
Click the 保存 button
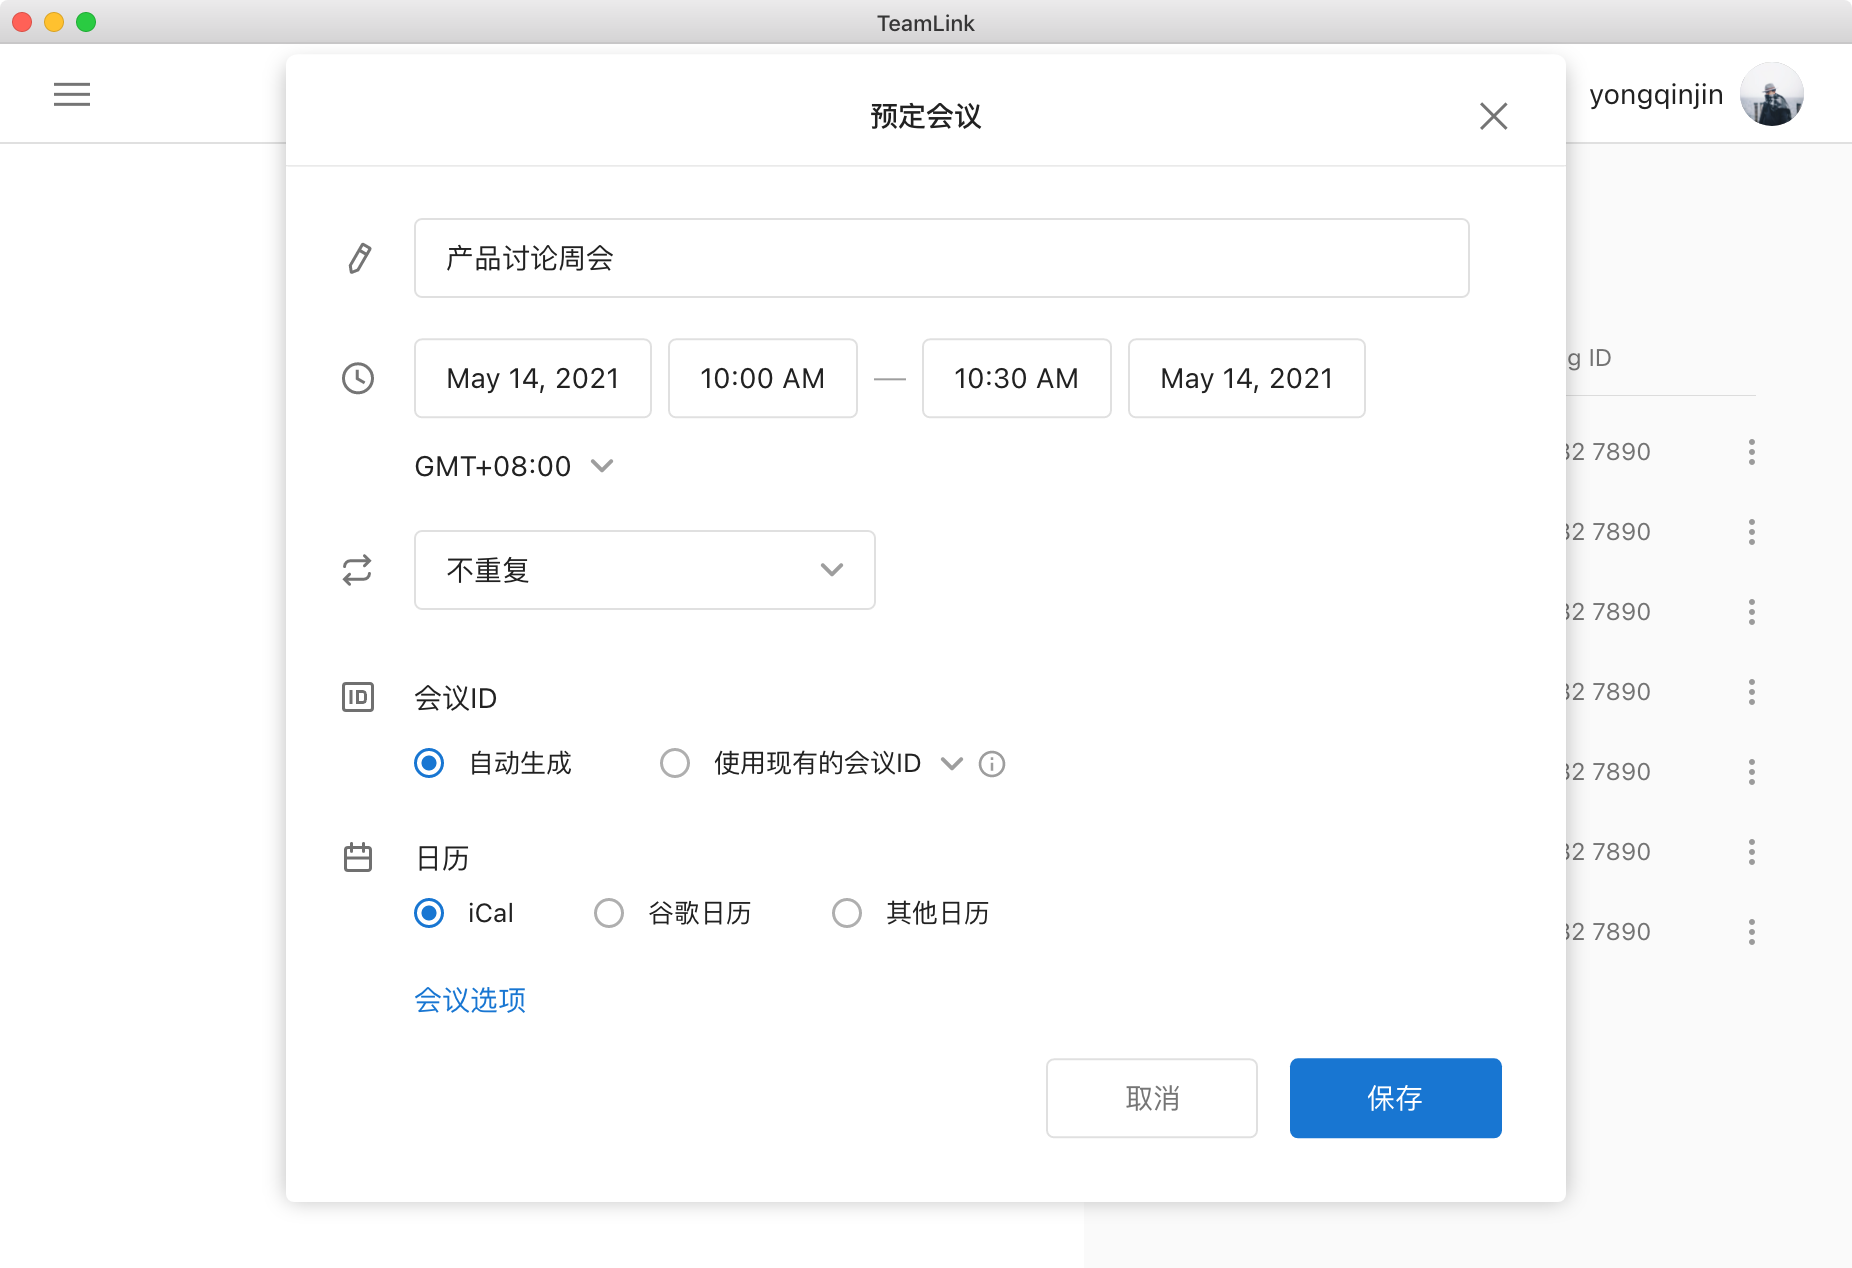pos(1395,1098)
